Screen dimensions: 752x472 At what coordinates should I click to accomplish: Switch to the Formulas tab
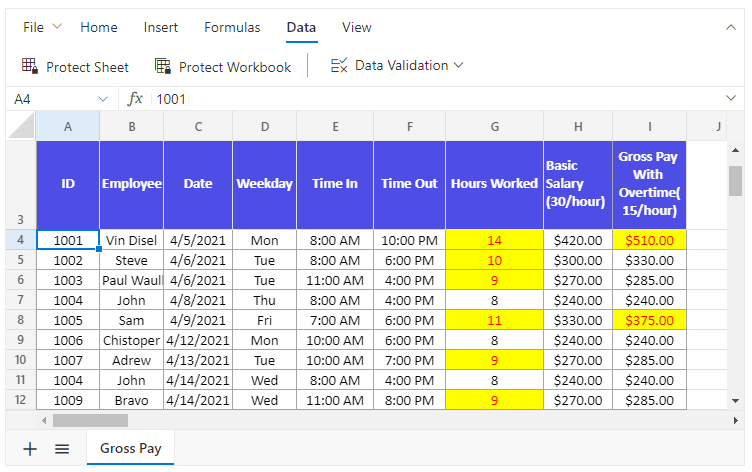tap(232, 28)
